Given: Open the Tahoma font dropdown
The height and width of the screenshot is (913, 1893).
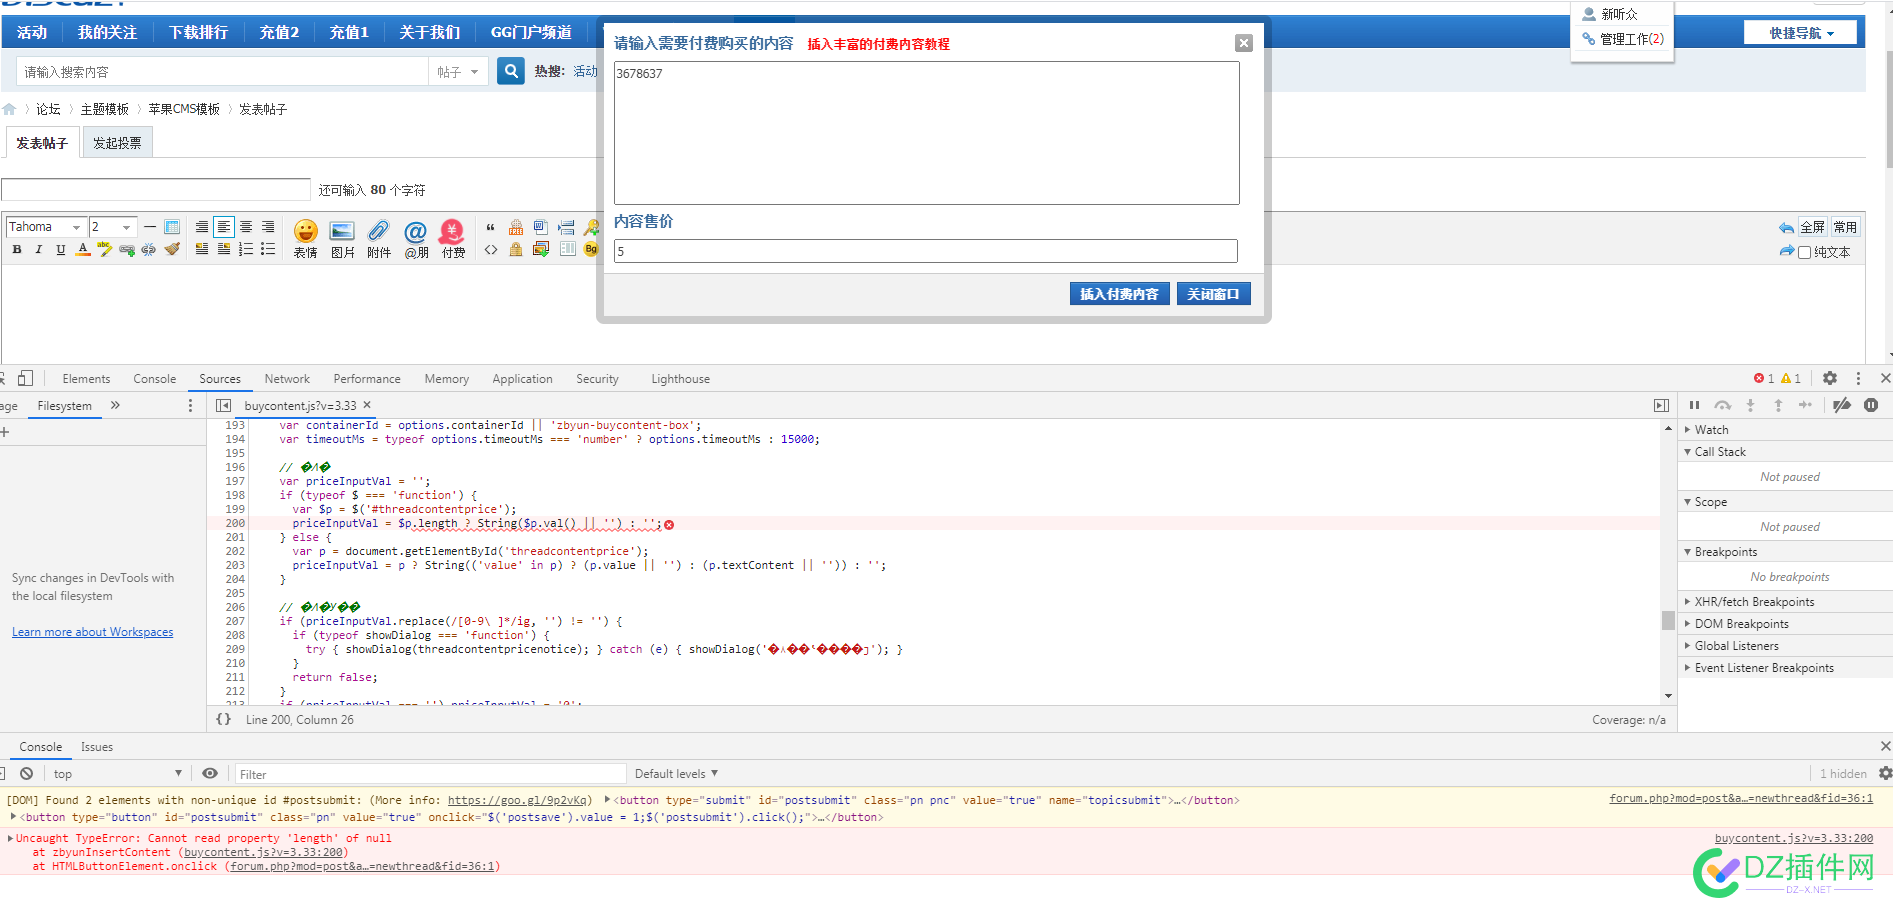Looking at the screenshot, I should tap(45, 227).
